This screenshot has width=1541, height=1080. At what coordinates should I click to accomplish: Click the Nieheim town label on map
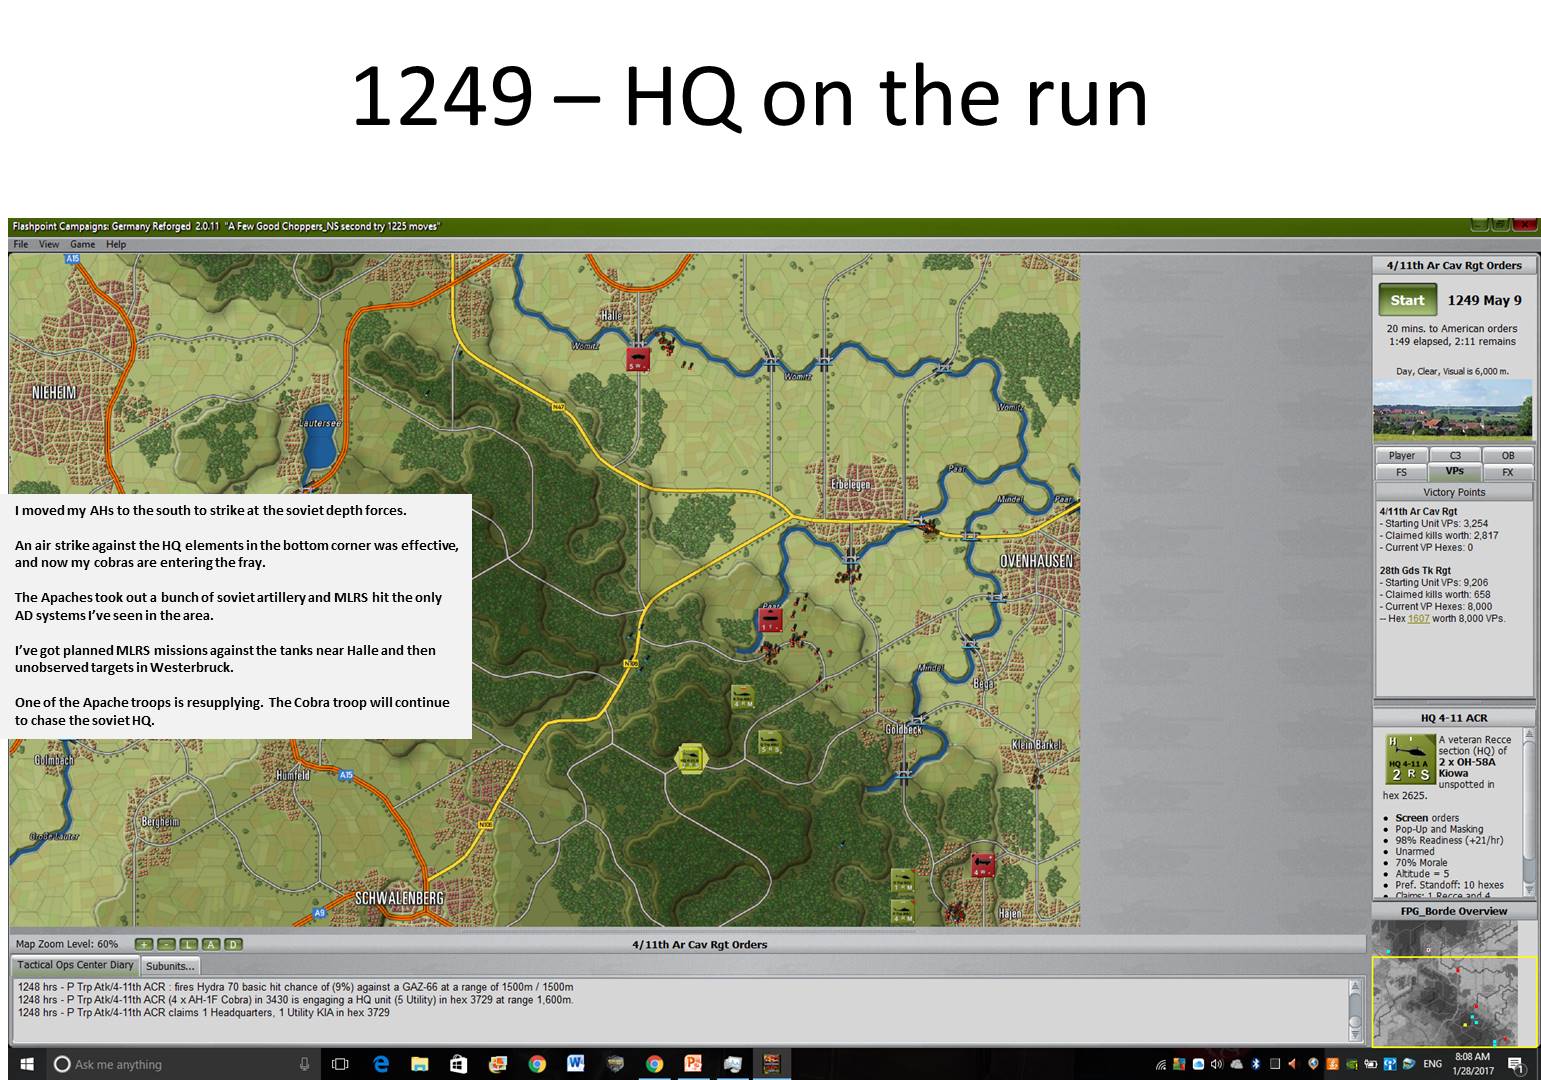tap(55, 393)
